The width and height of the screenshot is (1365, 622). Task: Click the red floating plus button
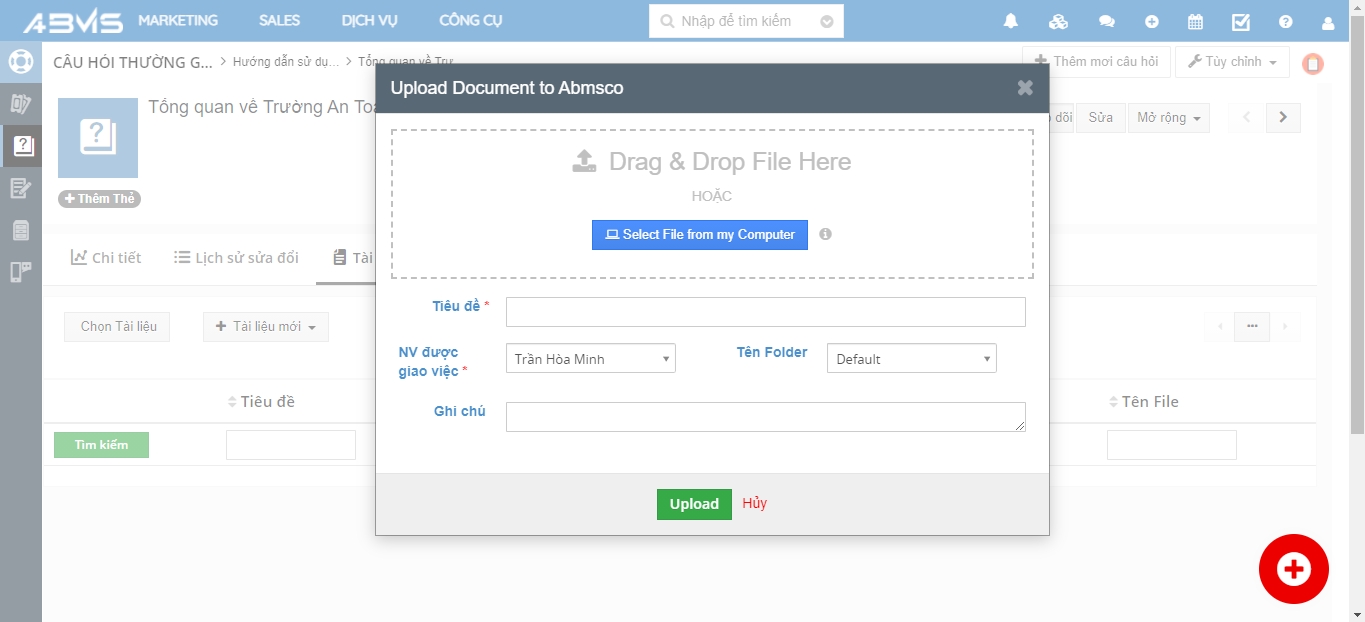[x=1293, y=569]
